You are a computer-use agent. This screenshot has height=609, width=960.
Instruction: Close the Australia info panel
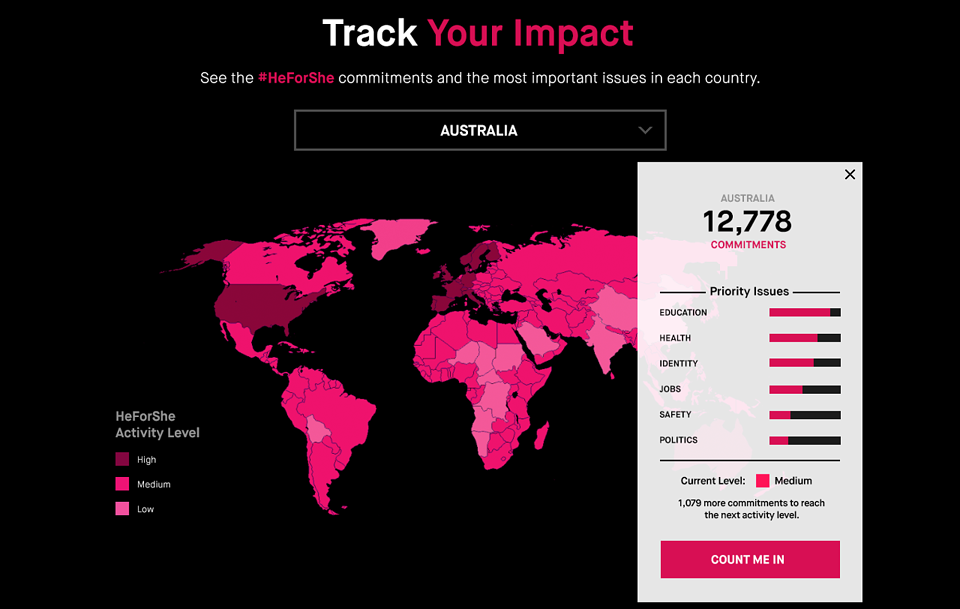(x=850, y=174)
